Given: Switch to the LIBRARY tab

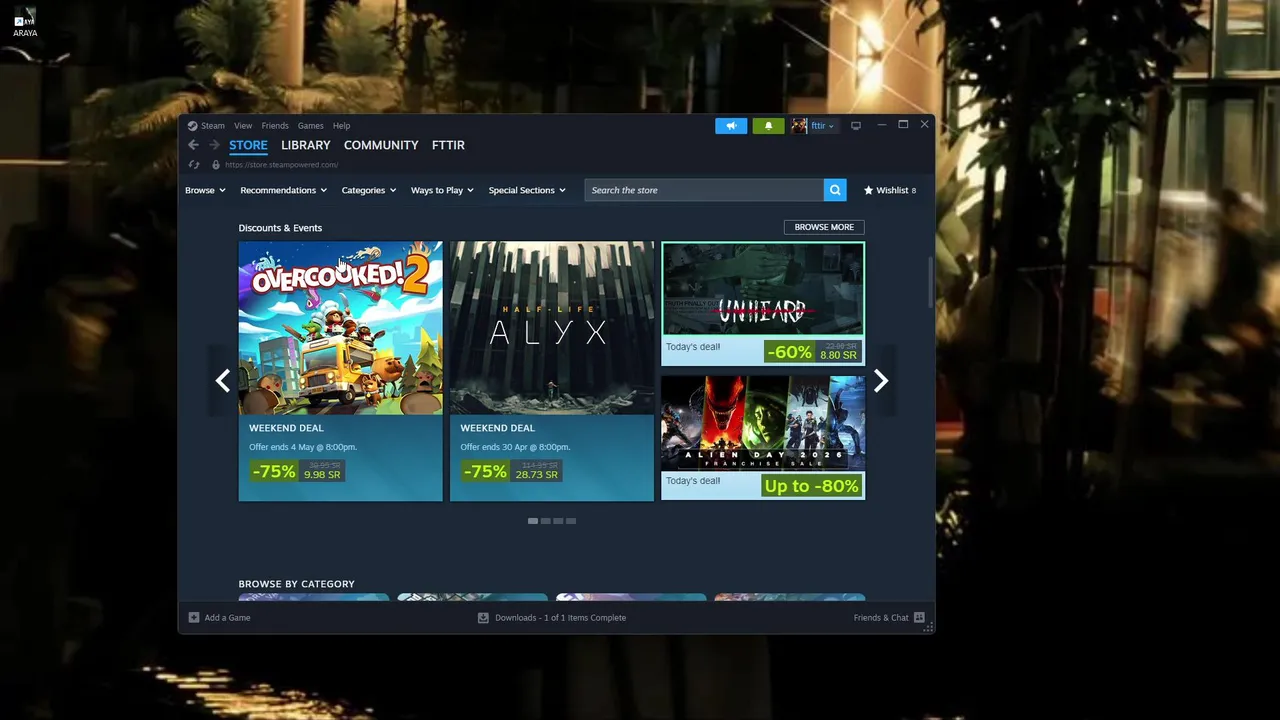Looking at the screenshot, I should click(x=305, y=145).
